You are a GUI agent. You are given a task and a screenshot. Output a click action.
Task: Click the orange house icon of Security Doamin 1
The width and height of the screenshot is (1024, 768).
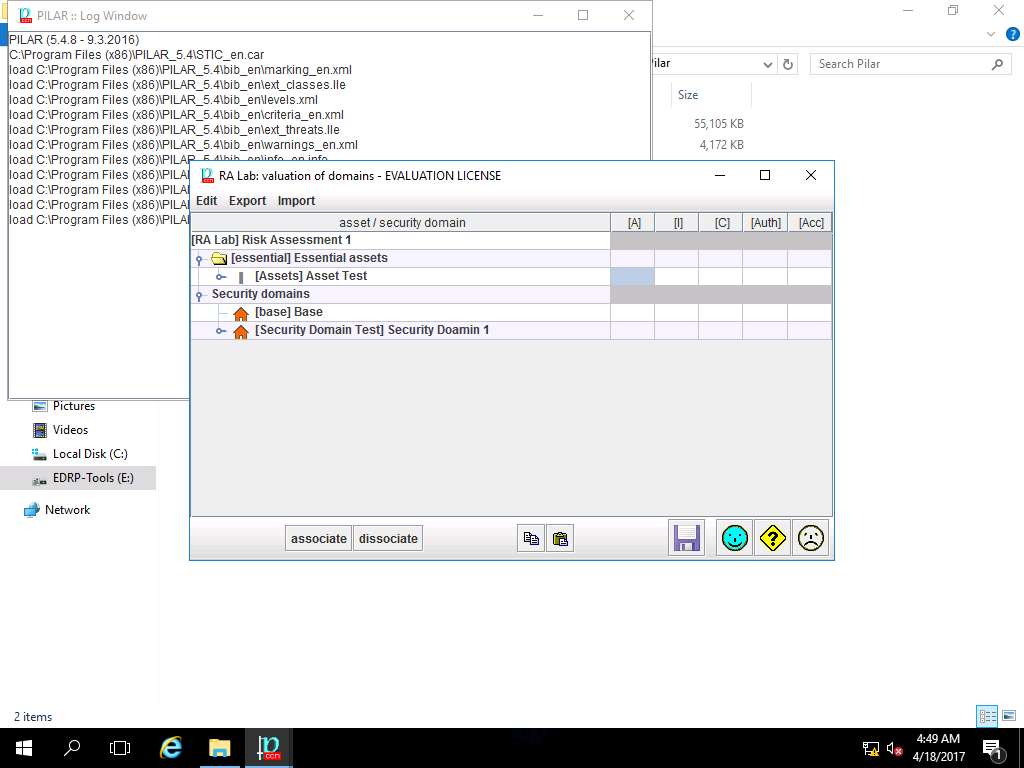point(241,331)
